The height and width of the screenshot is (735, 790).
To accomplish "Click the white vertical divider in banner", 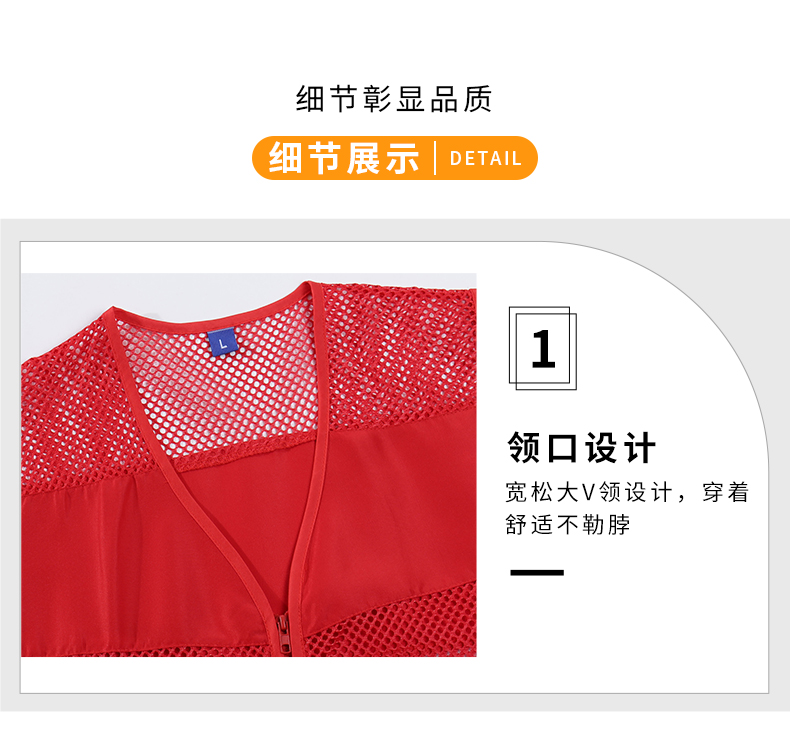I will click(435, 158).
